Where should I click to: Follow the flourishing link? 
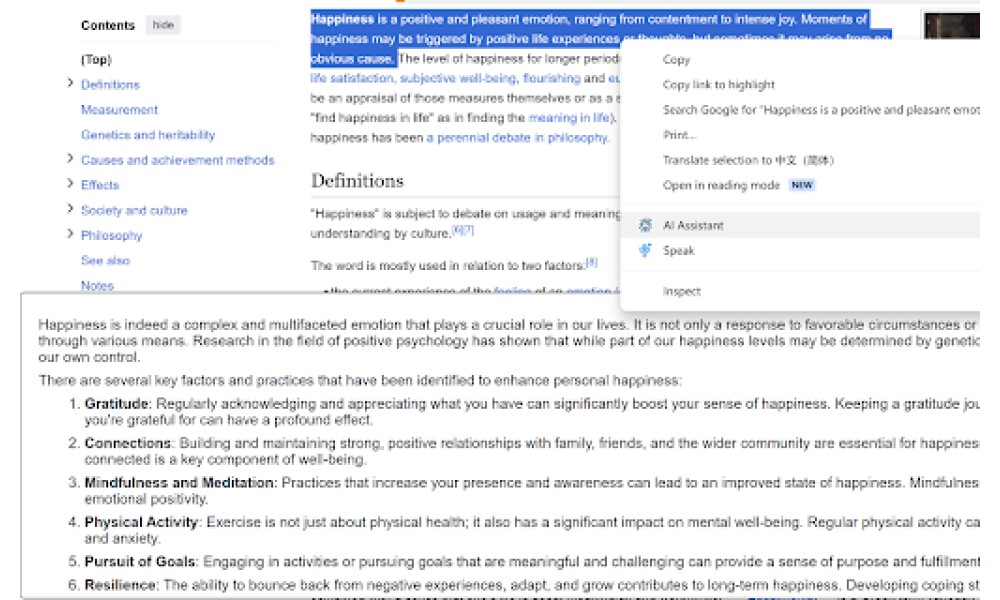(x=552, y=78)
